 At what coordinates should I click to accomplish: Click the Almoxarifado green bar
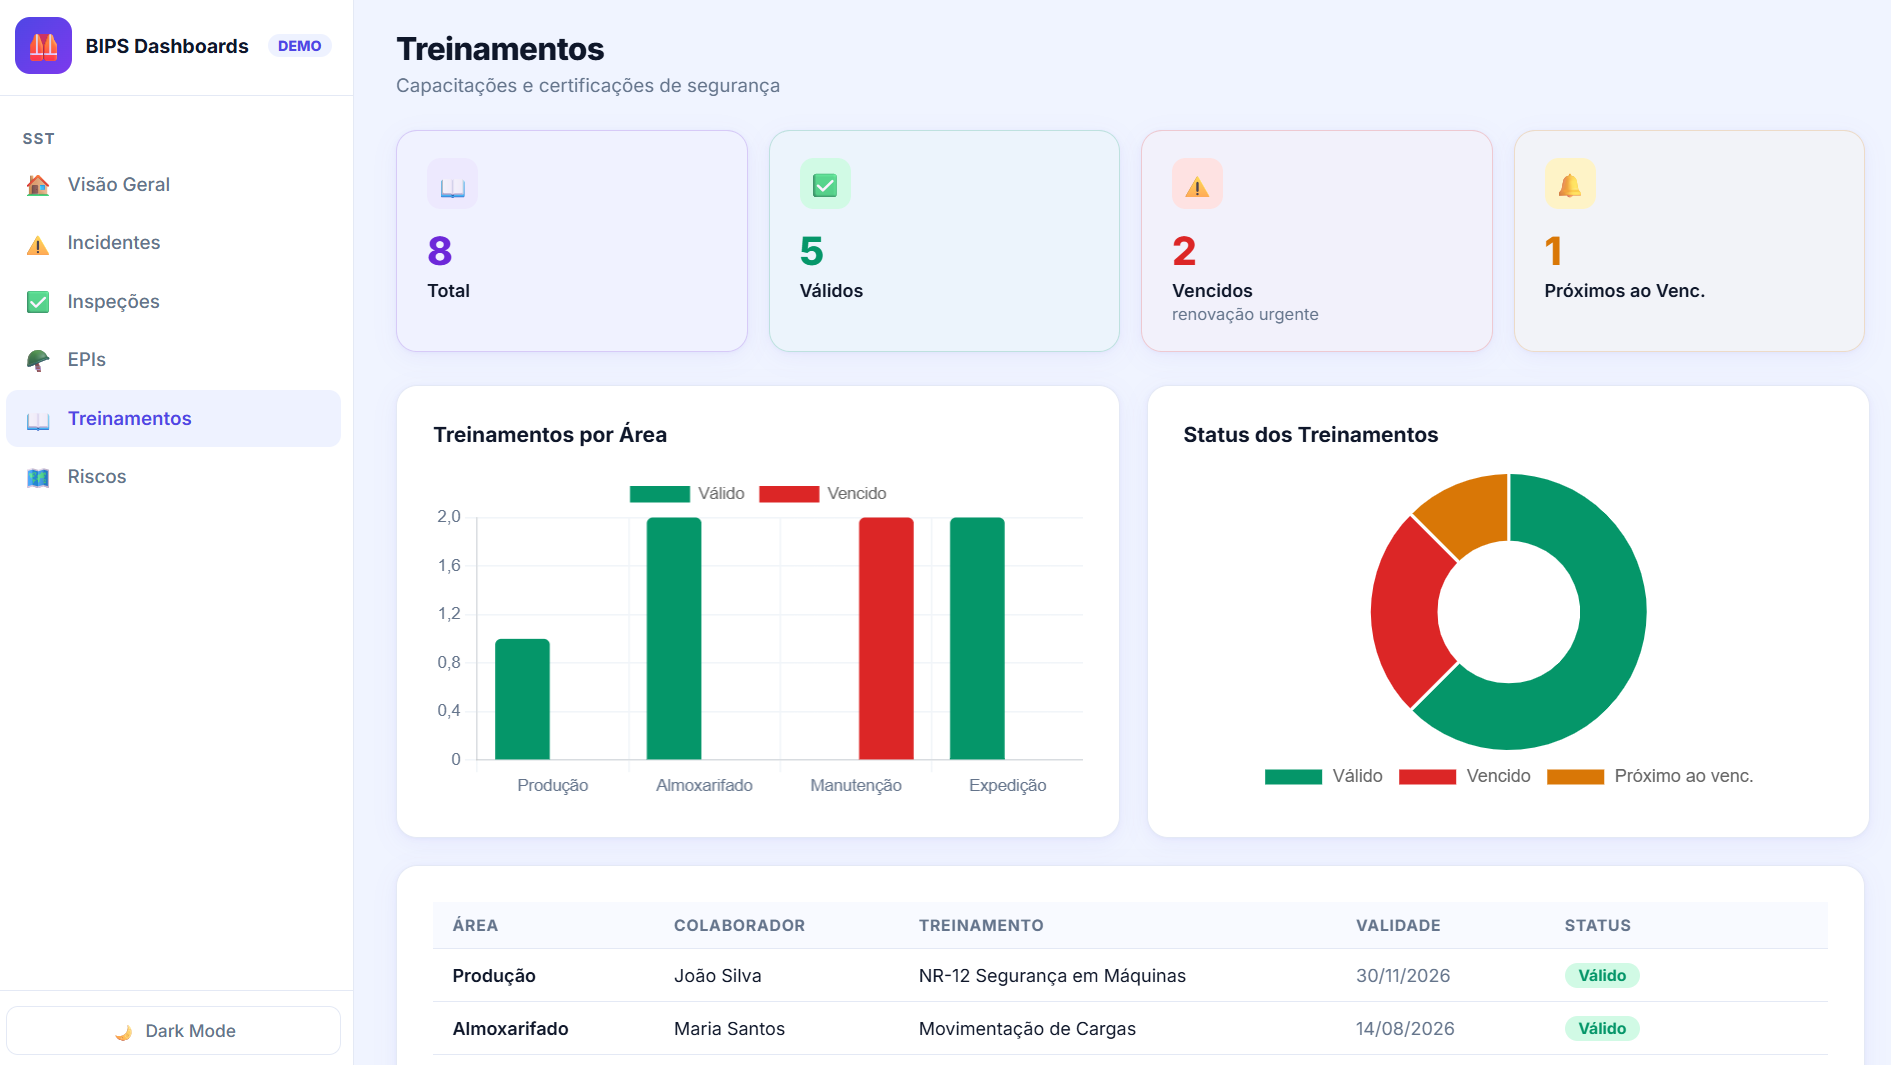(x=674, y=638)
